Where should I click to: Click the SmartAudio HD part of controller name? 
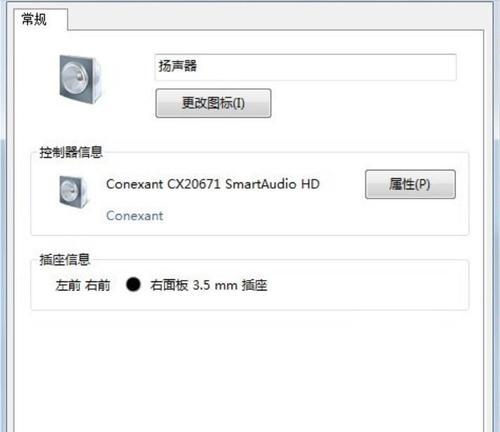point(272,184)
